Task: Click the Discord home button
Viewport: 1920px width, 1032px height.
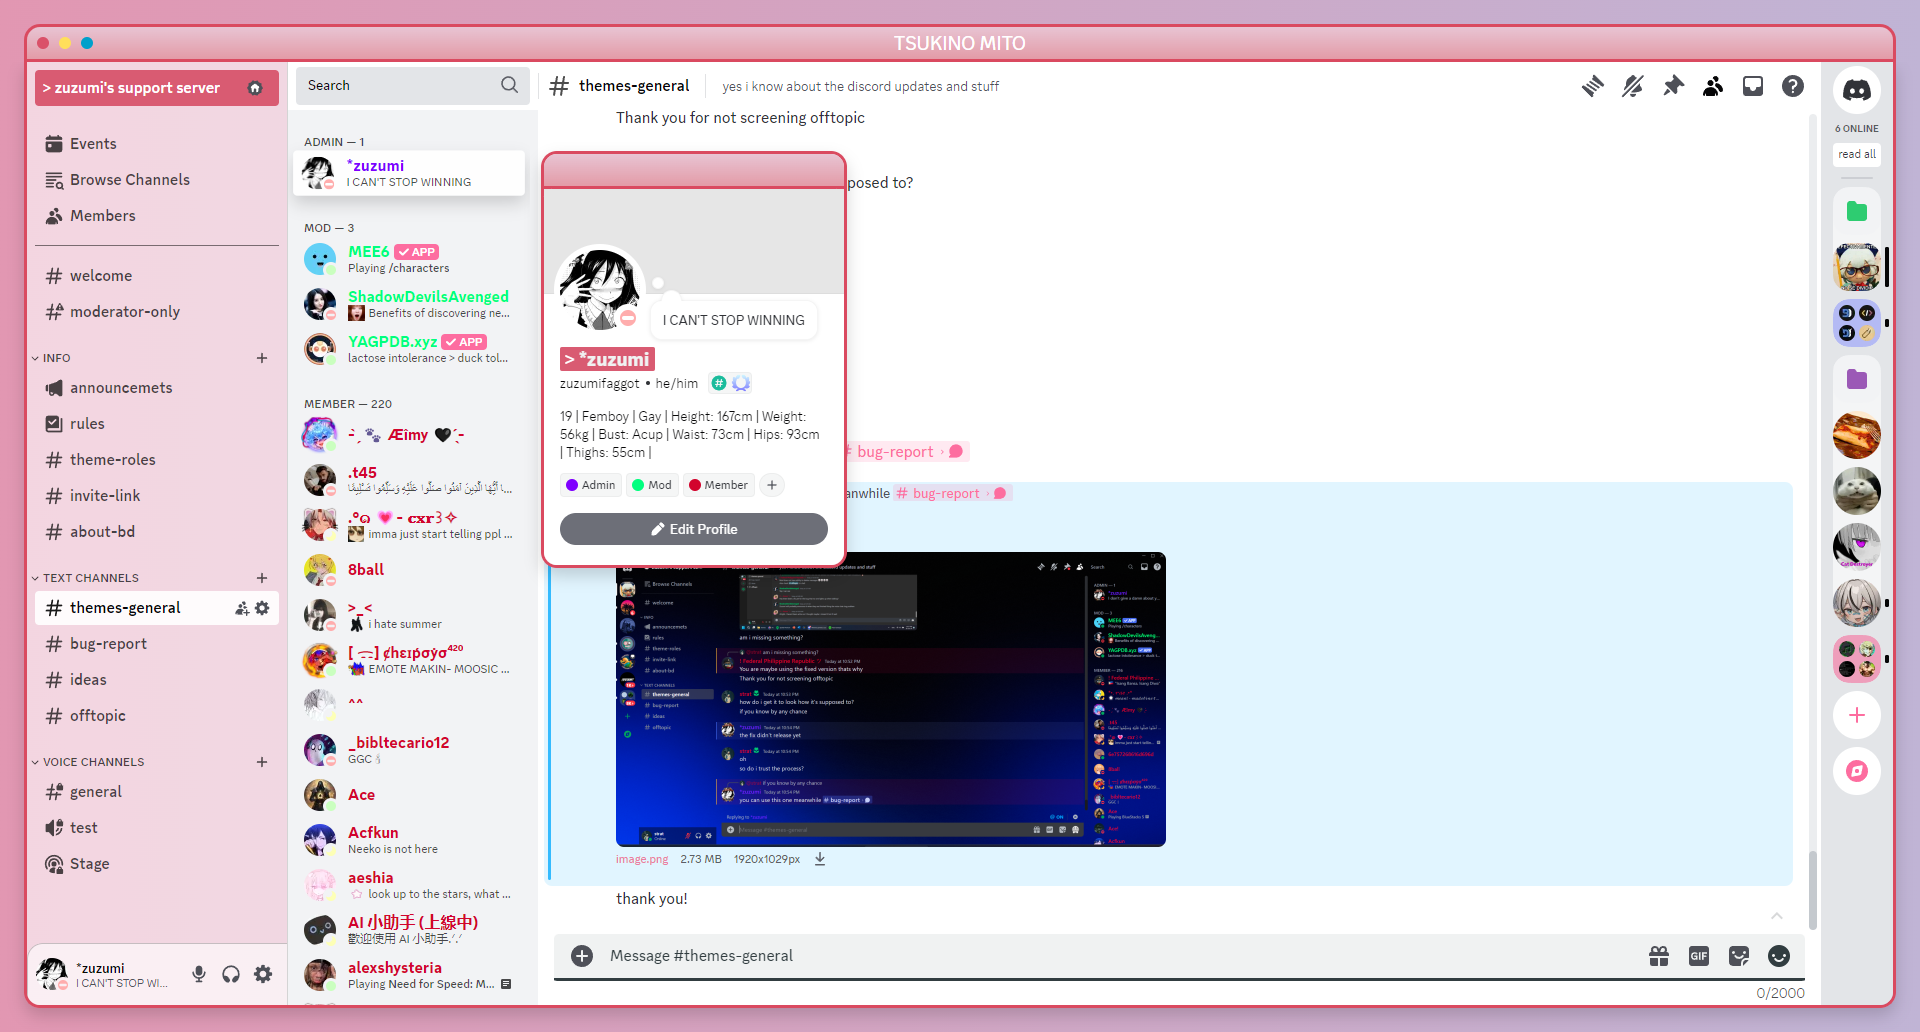Action: point(1857,90)
